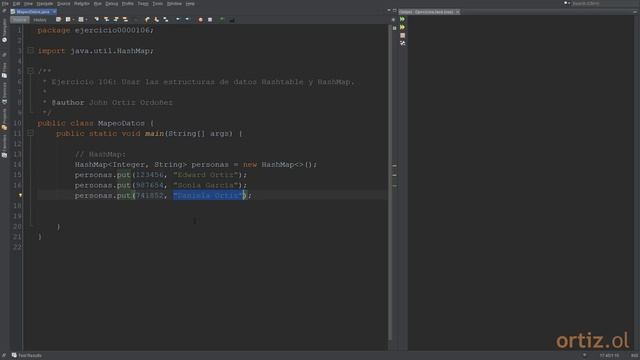Click "import java.util.HashMap;" text
Image resolution: width=640 pixels, height=360 pixels.
[x=96, y=51]
